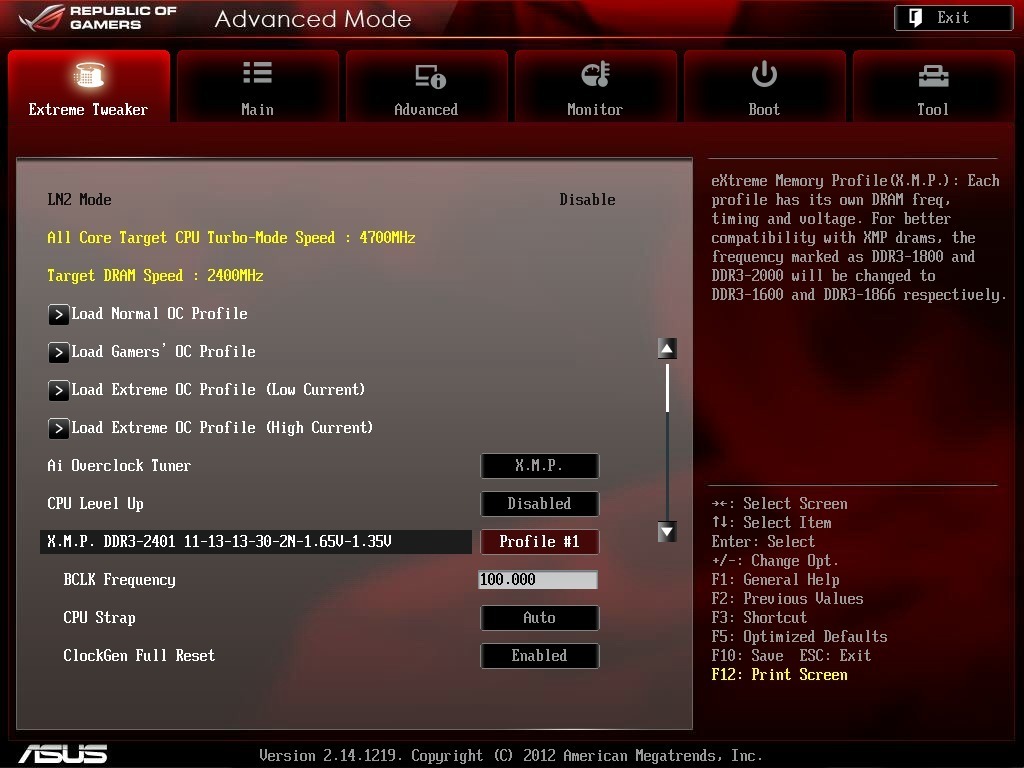Screen dimensions: 1024x768
Task: Open the X.M.P. Profile #1 selector
Action: pyautogui.click(x=539, y=541)
